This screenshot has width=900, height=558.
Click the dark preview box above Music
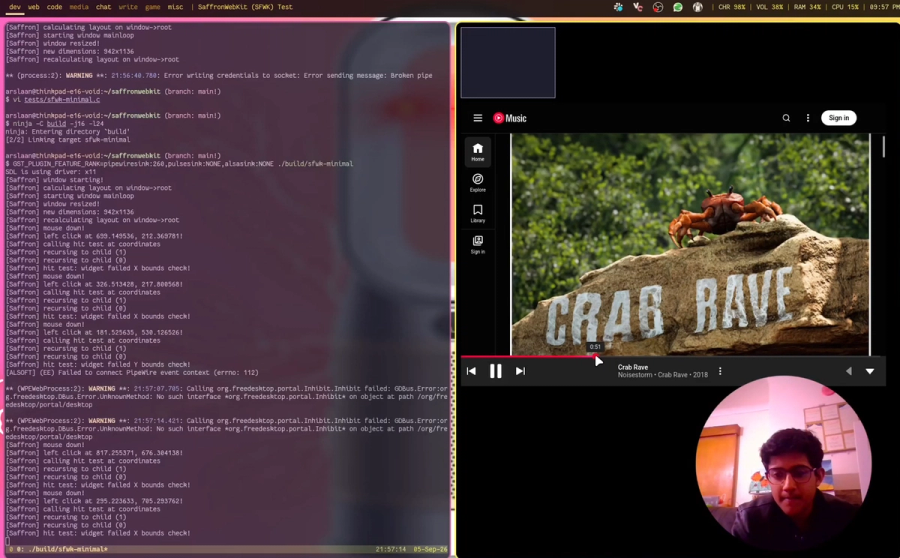(508, 63)
